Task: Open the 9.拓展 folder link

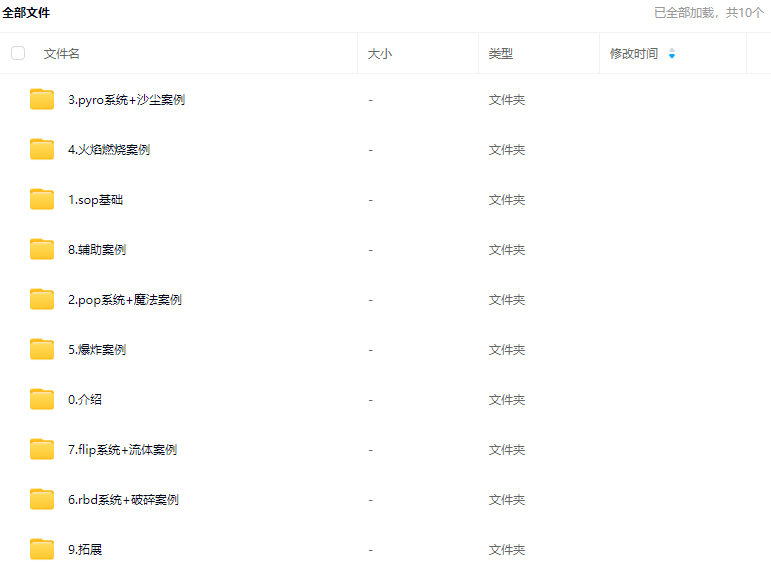Action: pyautogui.click(x=85, y=549)
